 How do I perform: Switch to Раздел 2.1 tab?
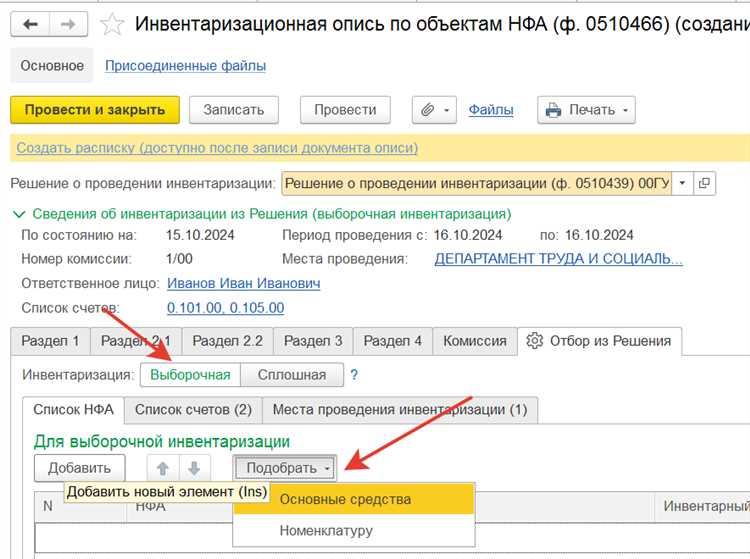point(136,341)
